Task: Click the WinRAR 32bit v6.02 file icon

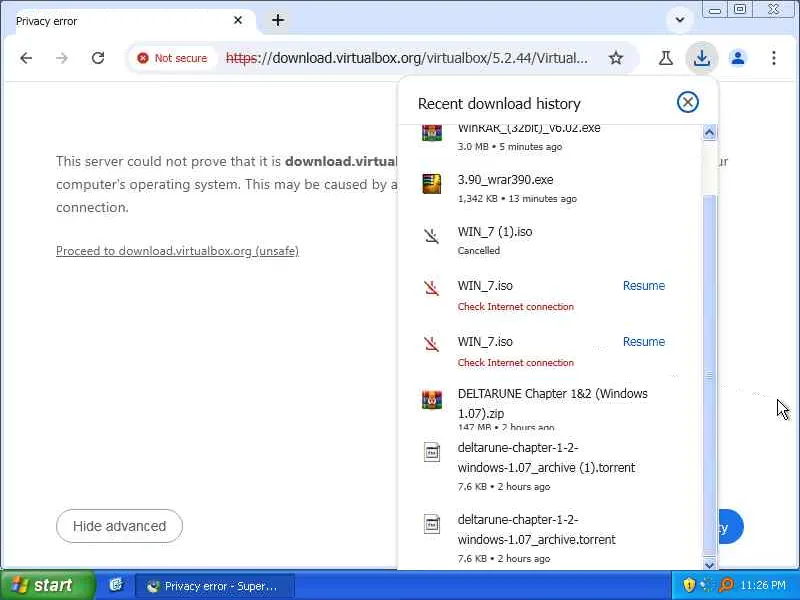Action: [432, 133]
